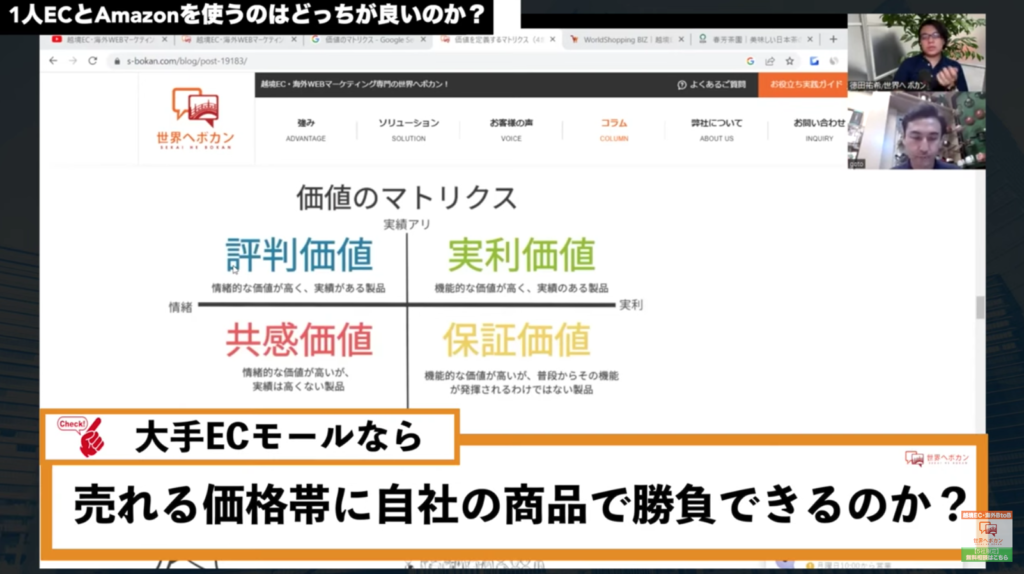Click the lower participant webcam thumbnail
This screenshot has width=1024, height=574.
(x=917, y=130)
